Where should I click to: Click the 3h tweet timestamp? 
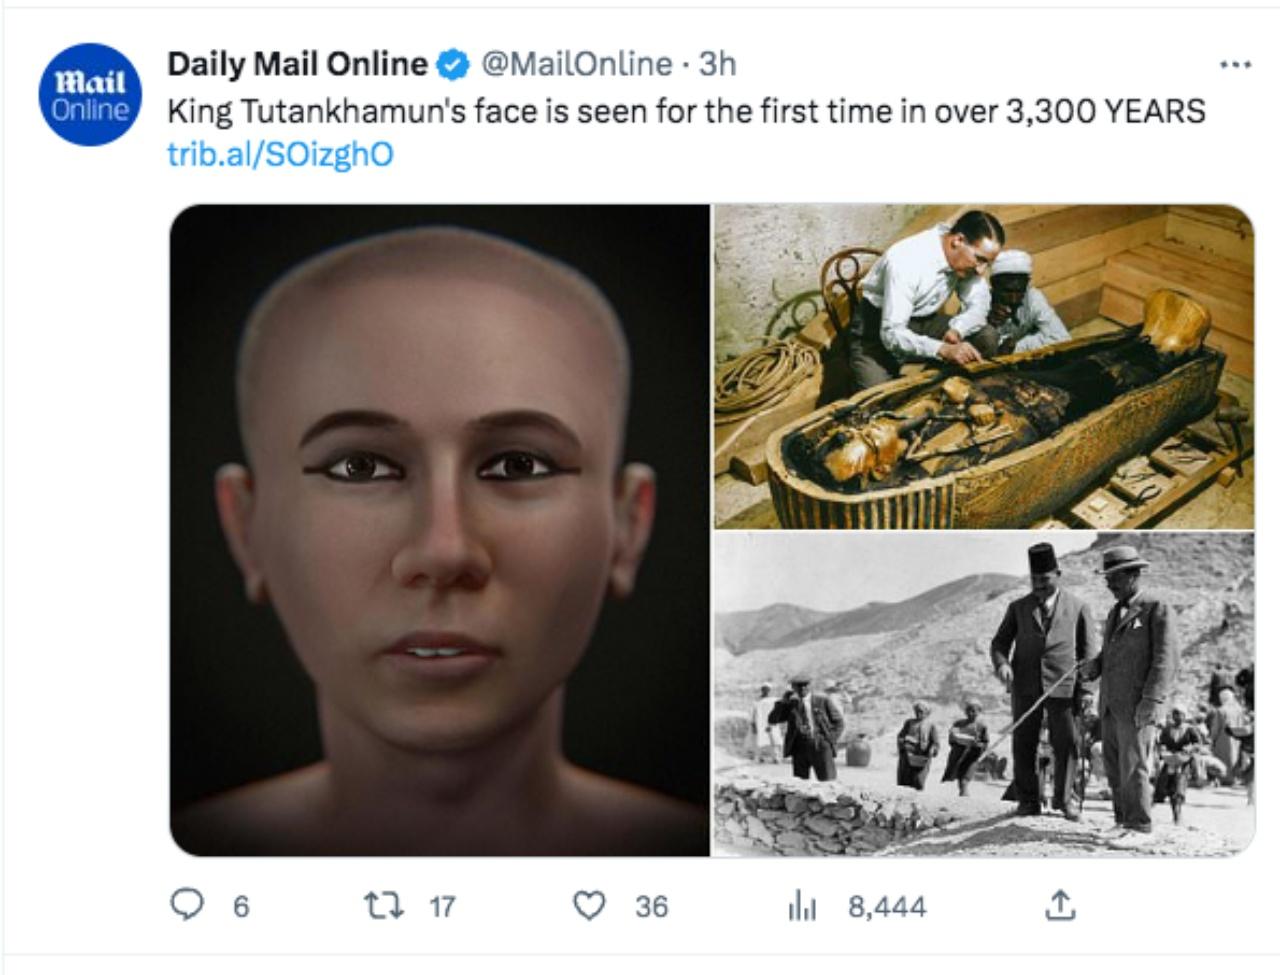point(717,64)
